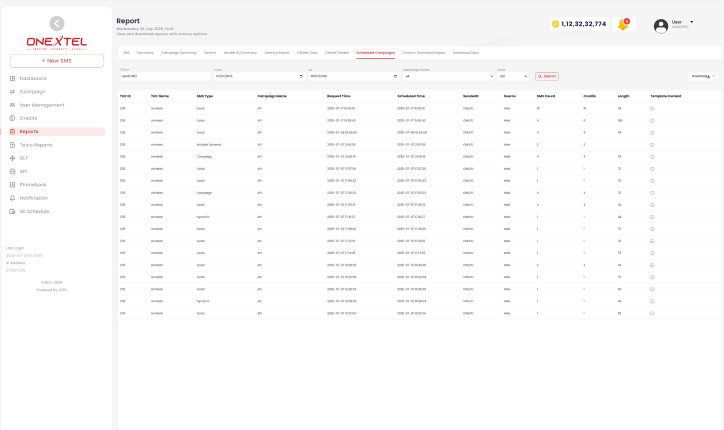Screen dimensions: 724x430
Task: Click the red Search button
Action: [547, 76]
